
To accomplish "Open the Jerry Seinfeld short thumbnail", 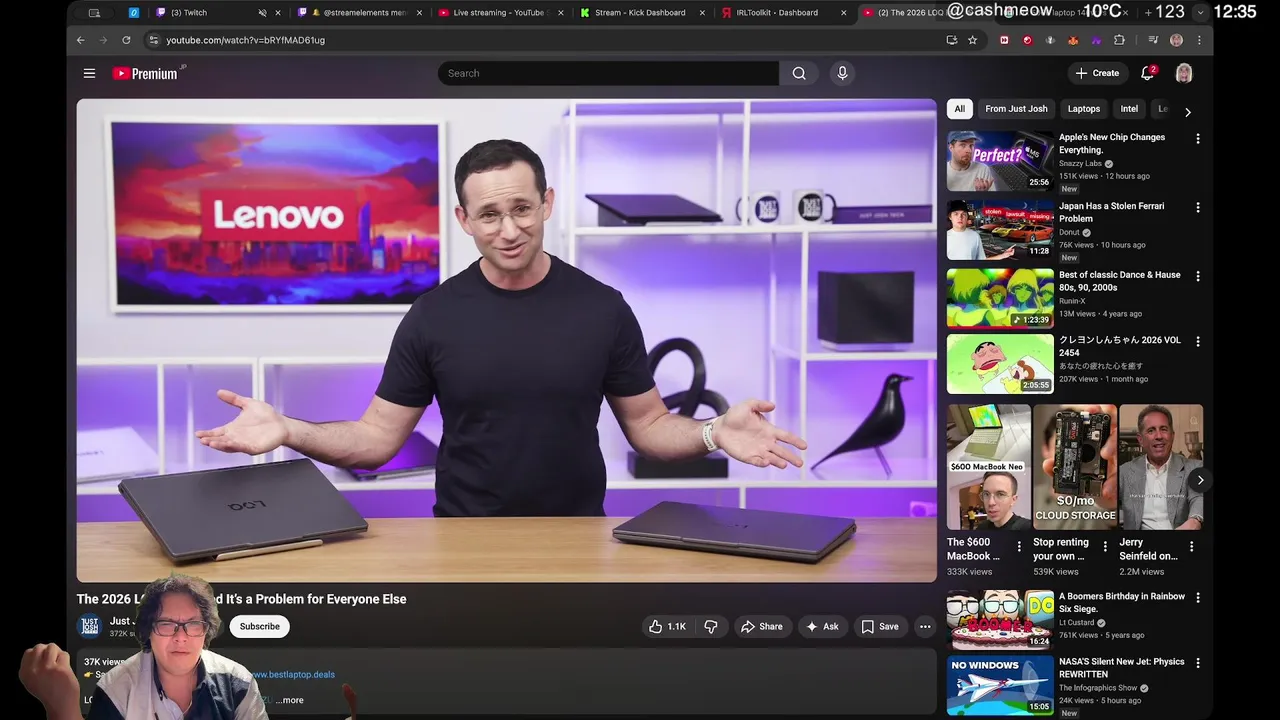I will click(x=1161, y=467).
